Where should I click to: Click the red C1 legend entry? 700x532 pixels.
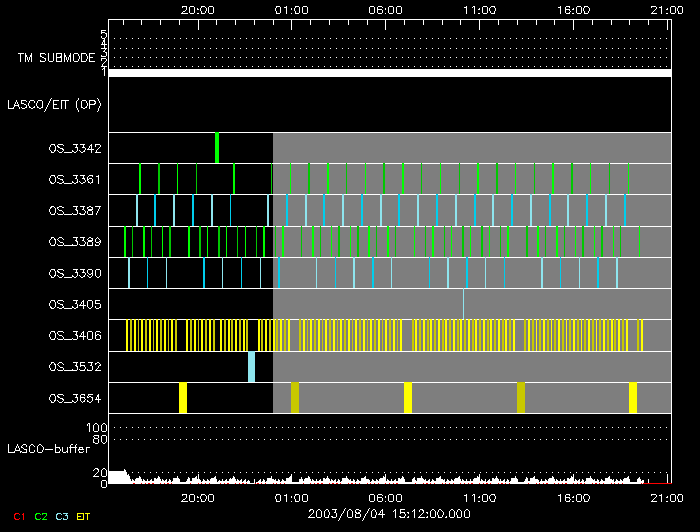click(18, 516)
